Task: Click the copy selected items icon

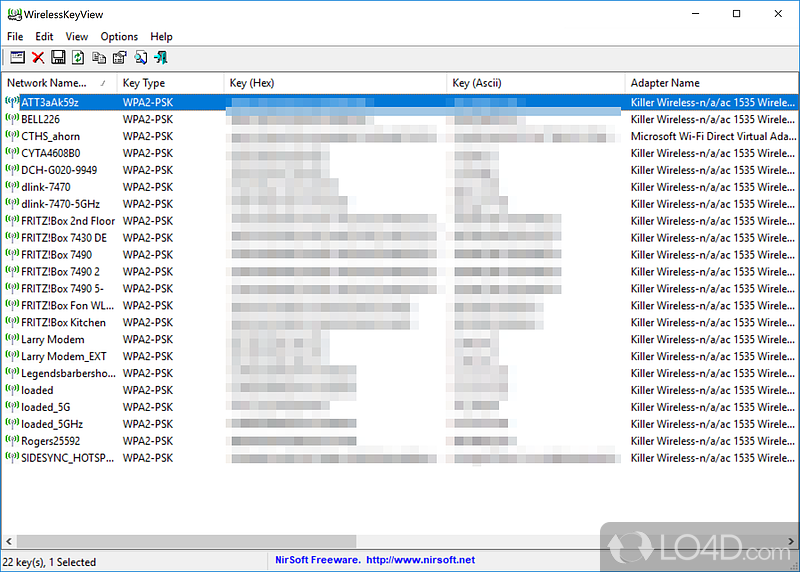Action: coord(99,58)
